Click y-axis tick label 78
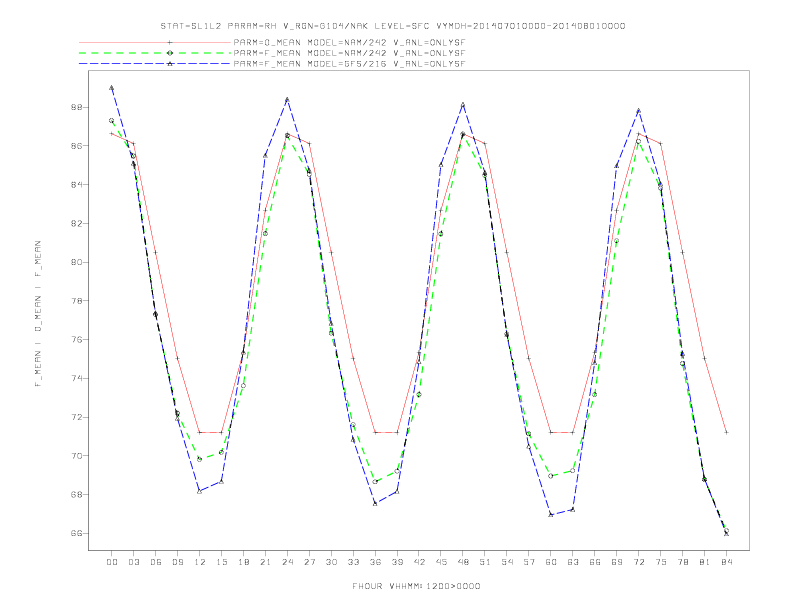This screenshot has width=792, height=612. click(77, 300)
